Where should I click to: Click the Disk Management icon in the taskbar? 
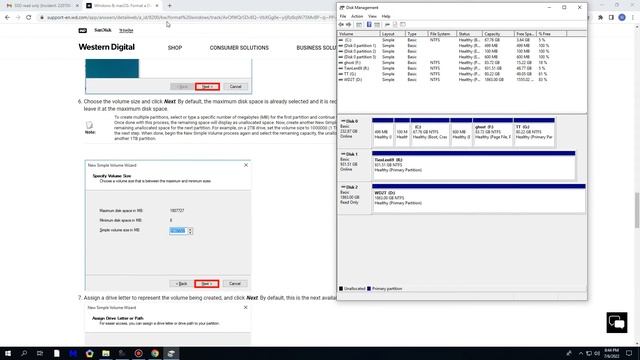point(171,353)
